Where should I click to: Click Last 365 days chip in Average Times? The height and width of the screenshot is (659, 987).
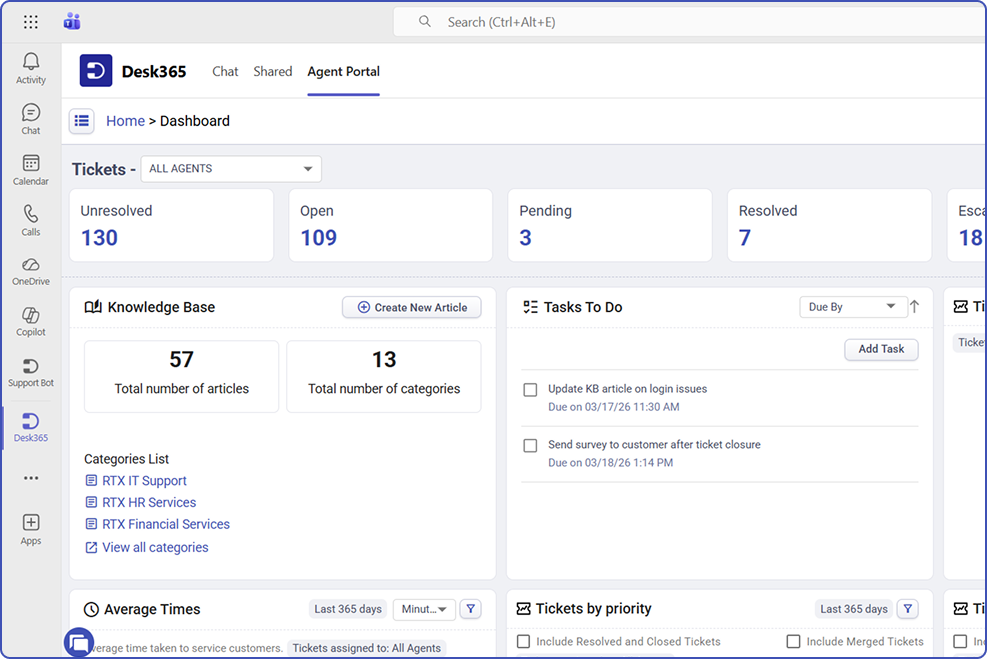pyautogui.click(x=348, y=609)
